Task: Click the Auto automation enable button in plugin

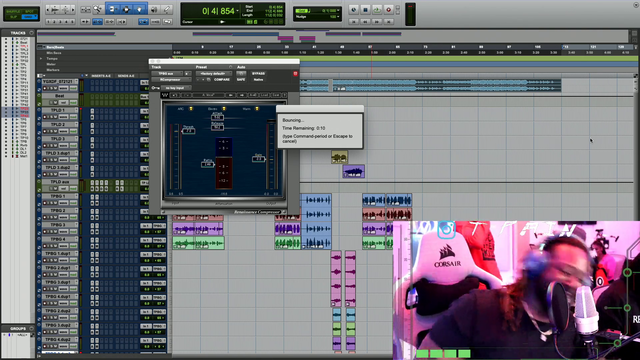Action: (x=241, y=73)
